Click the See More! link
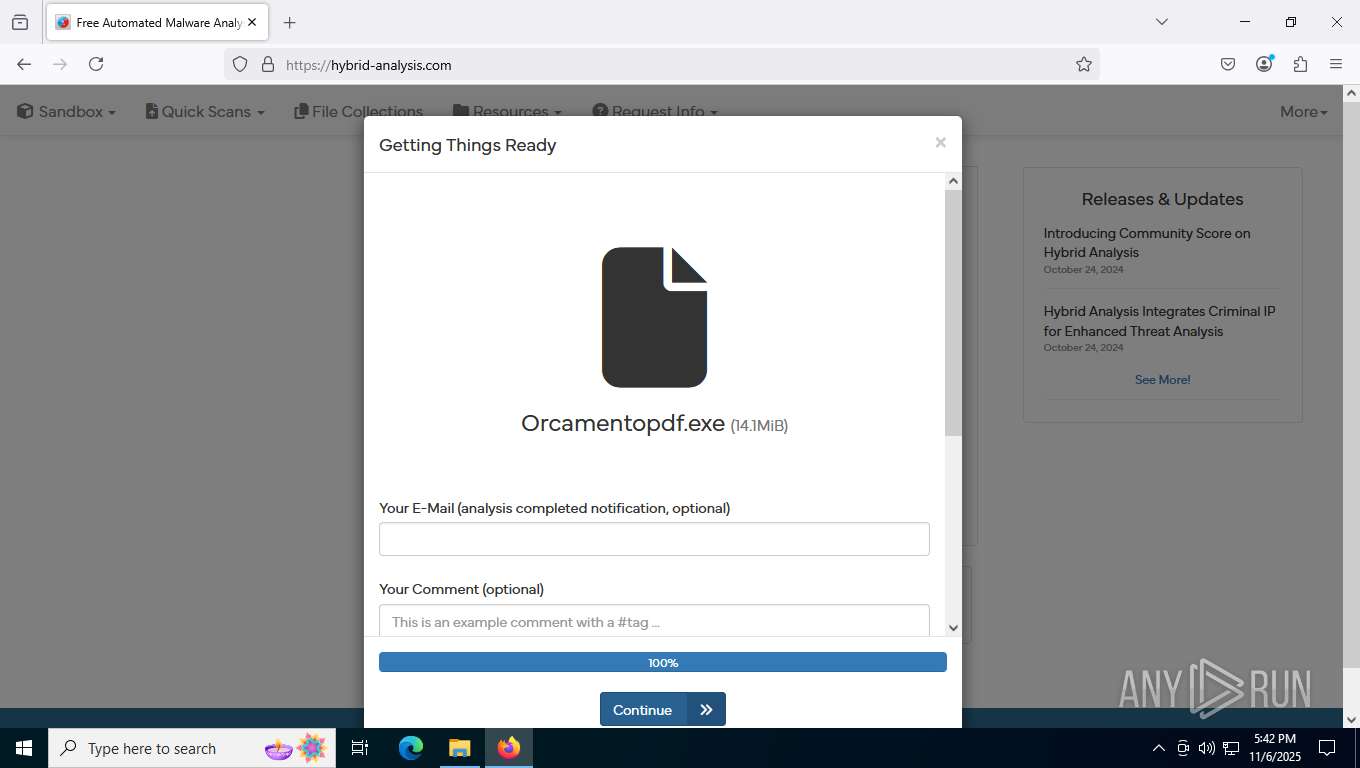1360x768 pixels. [1162, 380]
